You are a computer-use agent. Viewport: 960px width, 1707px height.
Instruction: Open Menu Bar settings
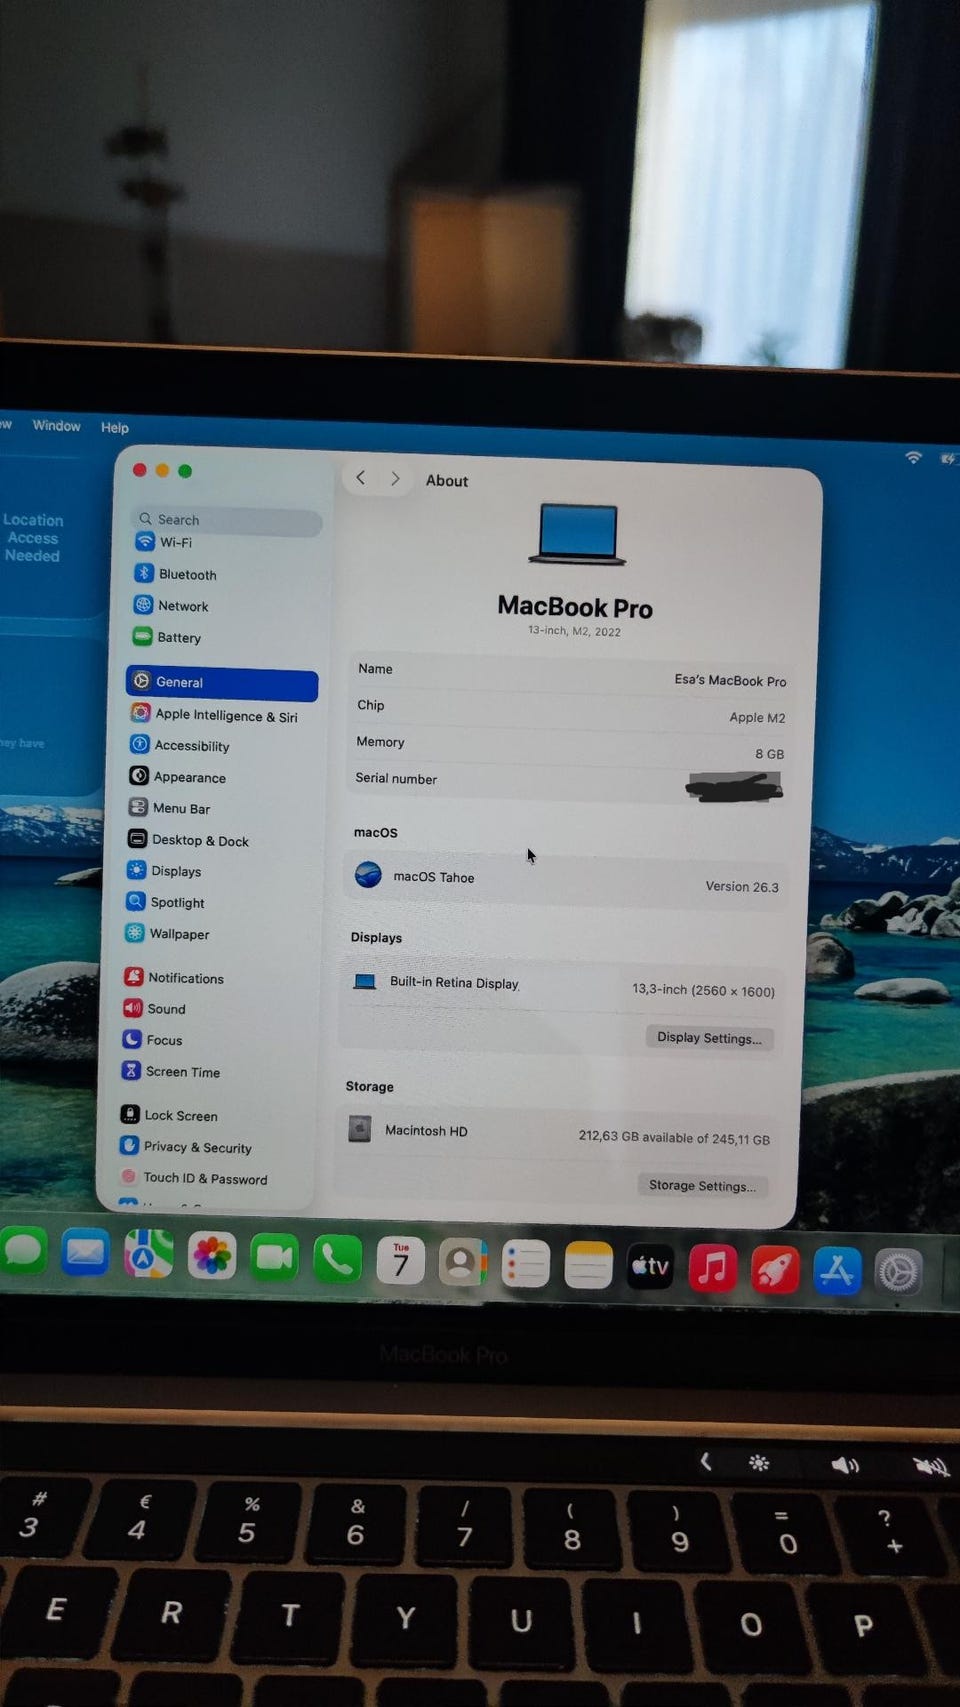[x=169, y=808]
